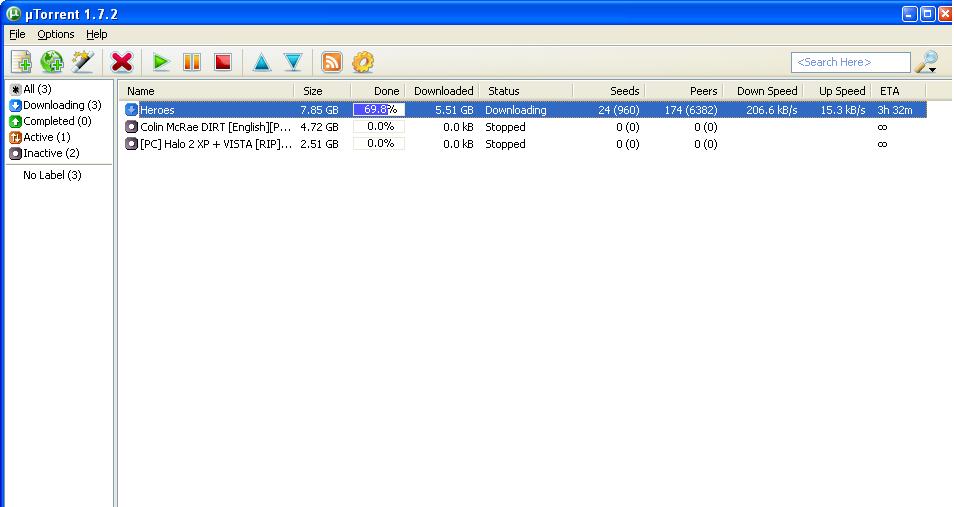
Task: Sort by the Down Speed column header
Action: (763, 91)
